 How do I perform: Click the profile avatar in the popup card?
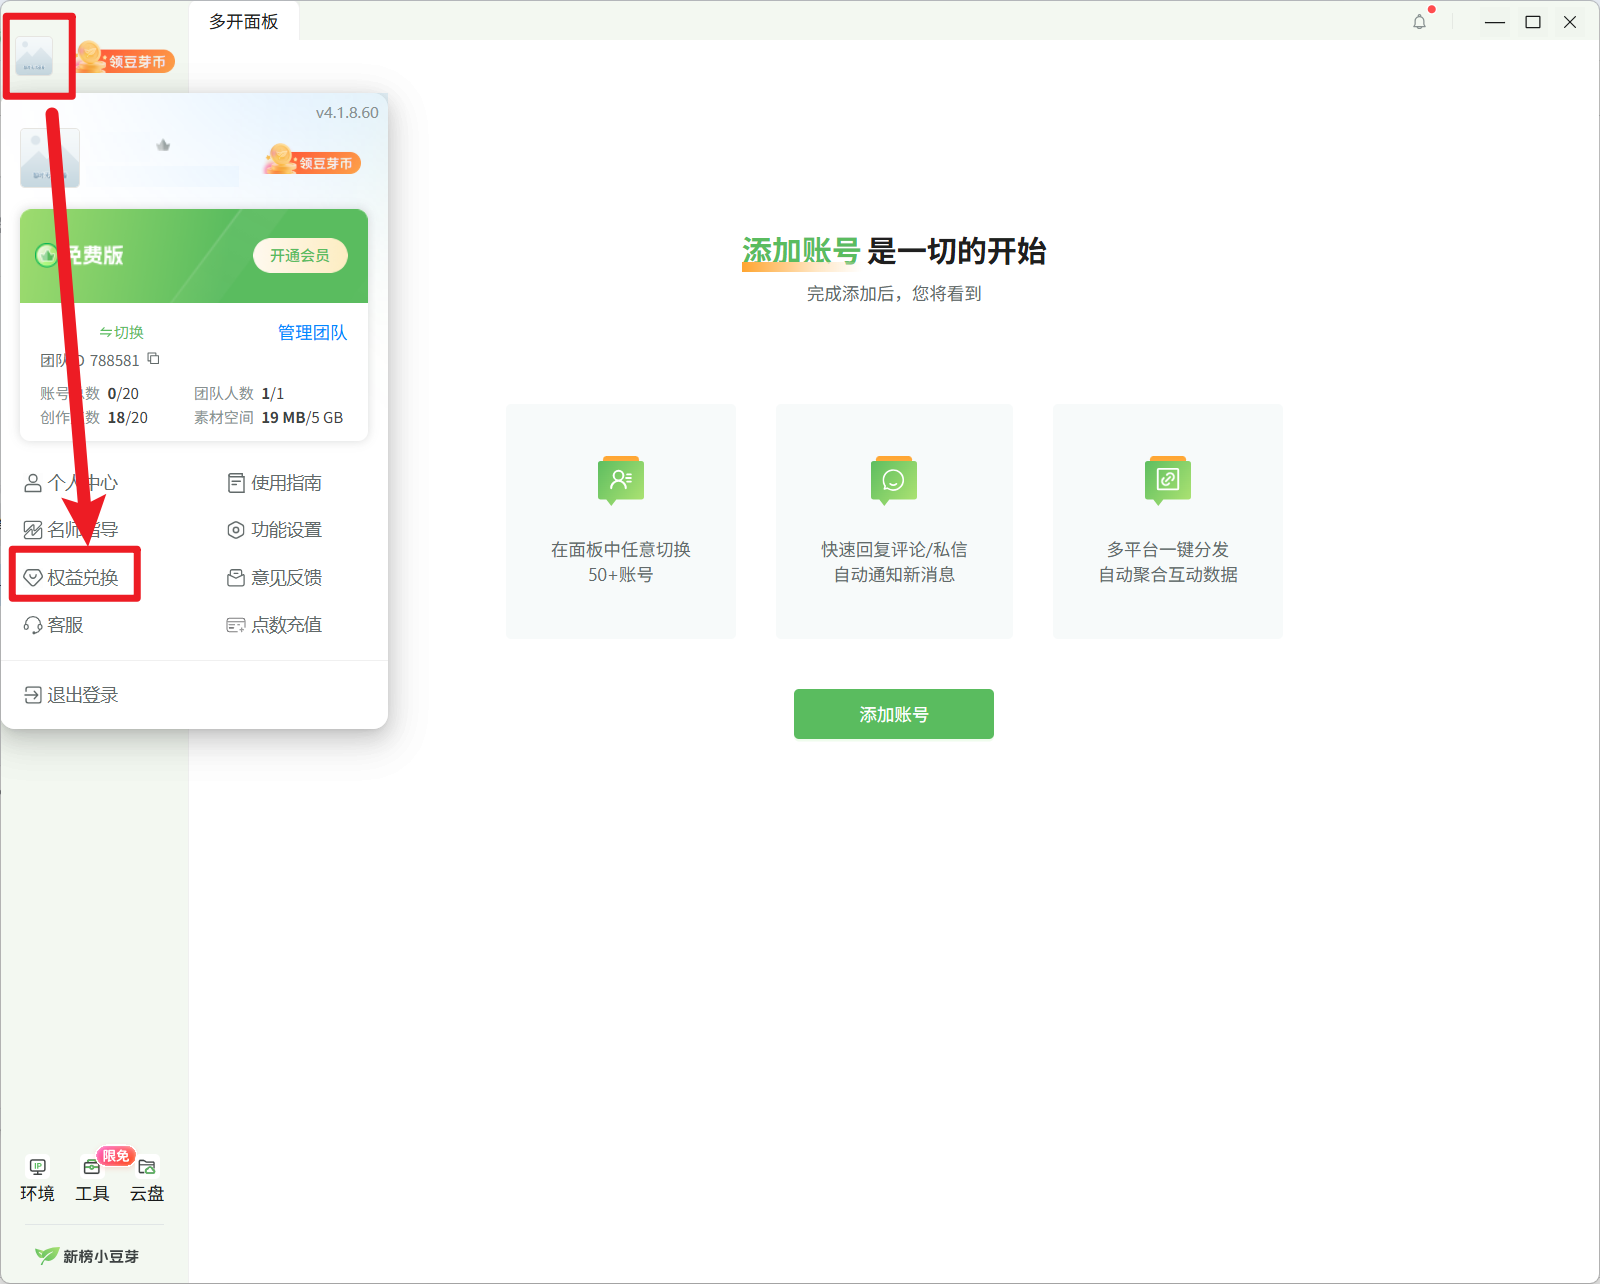click(49, 156)
